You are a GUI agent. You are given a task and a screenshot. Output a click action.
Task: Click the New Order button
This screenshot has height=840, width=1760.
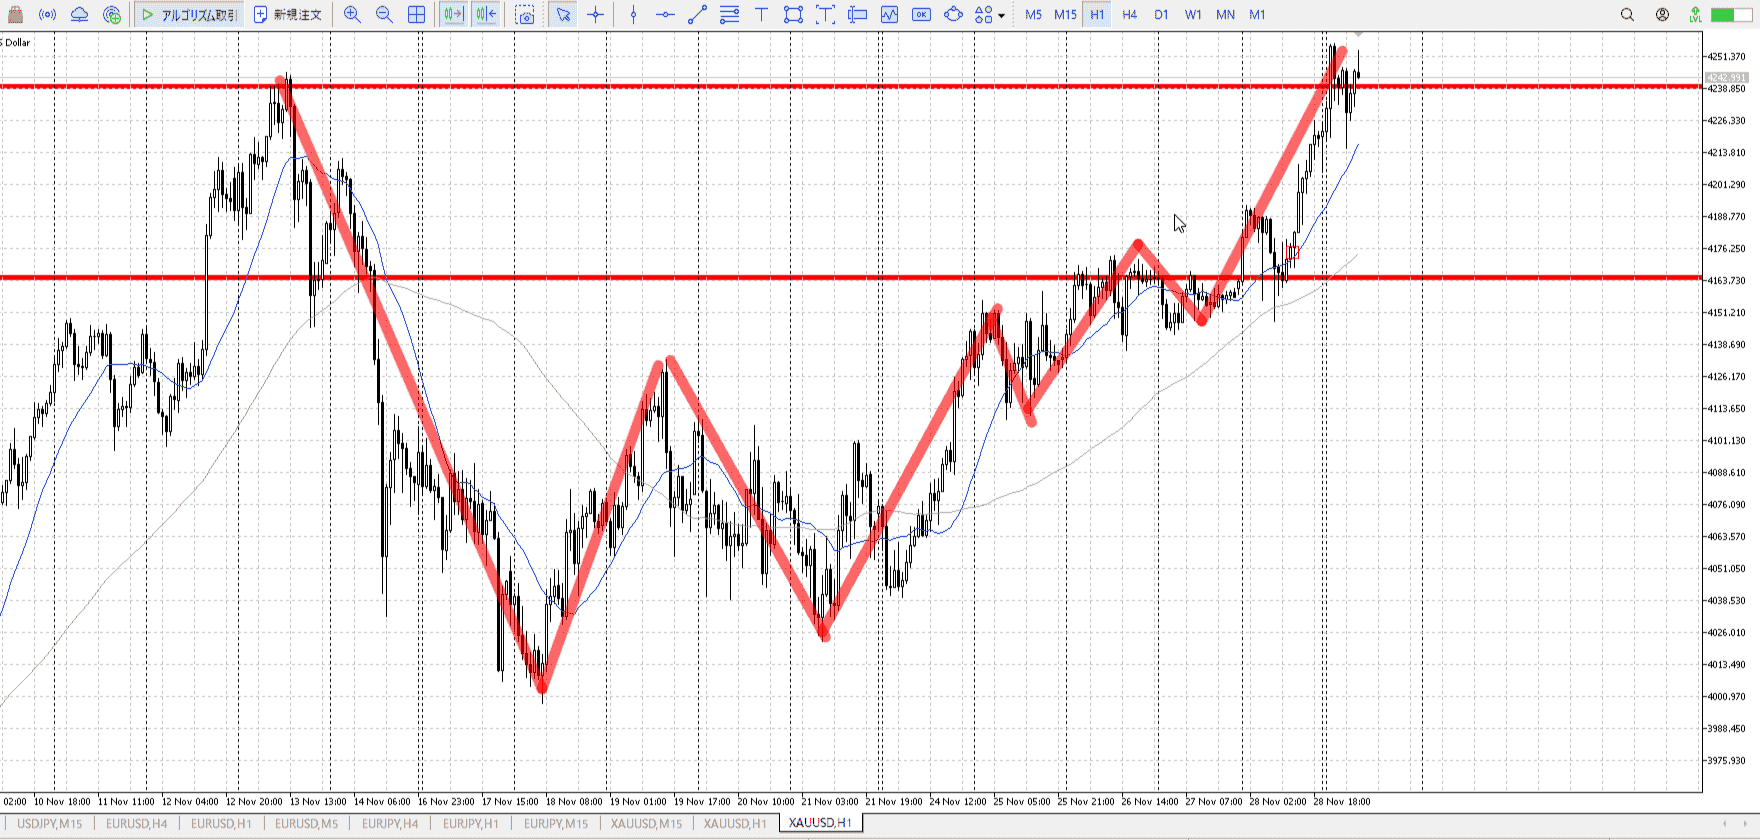tap(288, 15)
